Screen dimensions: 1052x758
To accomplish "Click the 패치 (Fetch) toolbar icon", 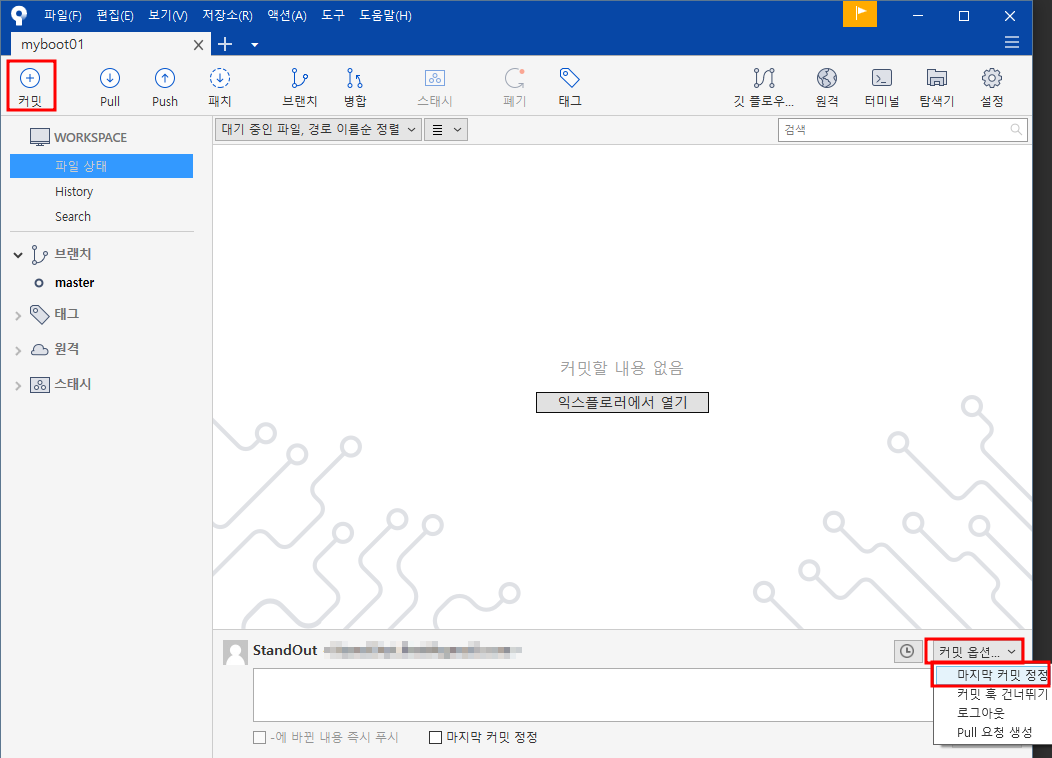I will coord(219,87).
